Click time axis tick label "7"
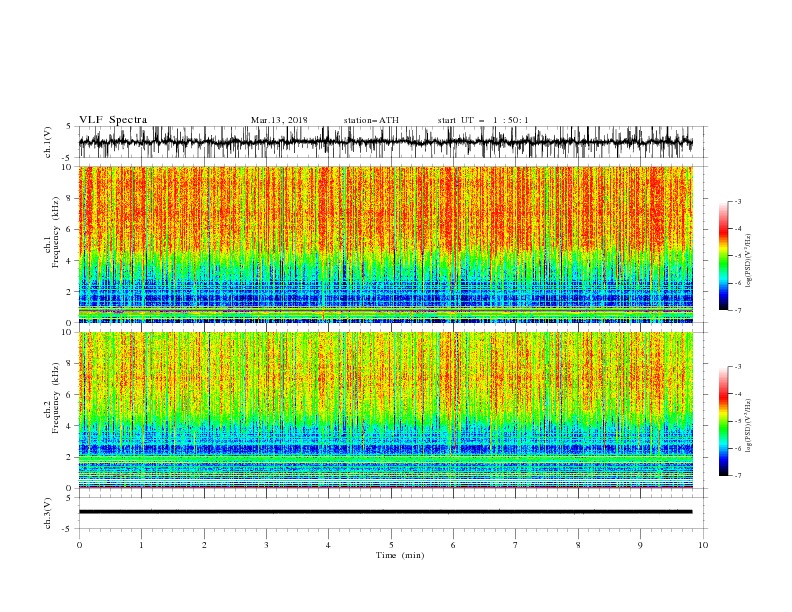The width and height of the screenshot is (792, 612). point(516,545)
